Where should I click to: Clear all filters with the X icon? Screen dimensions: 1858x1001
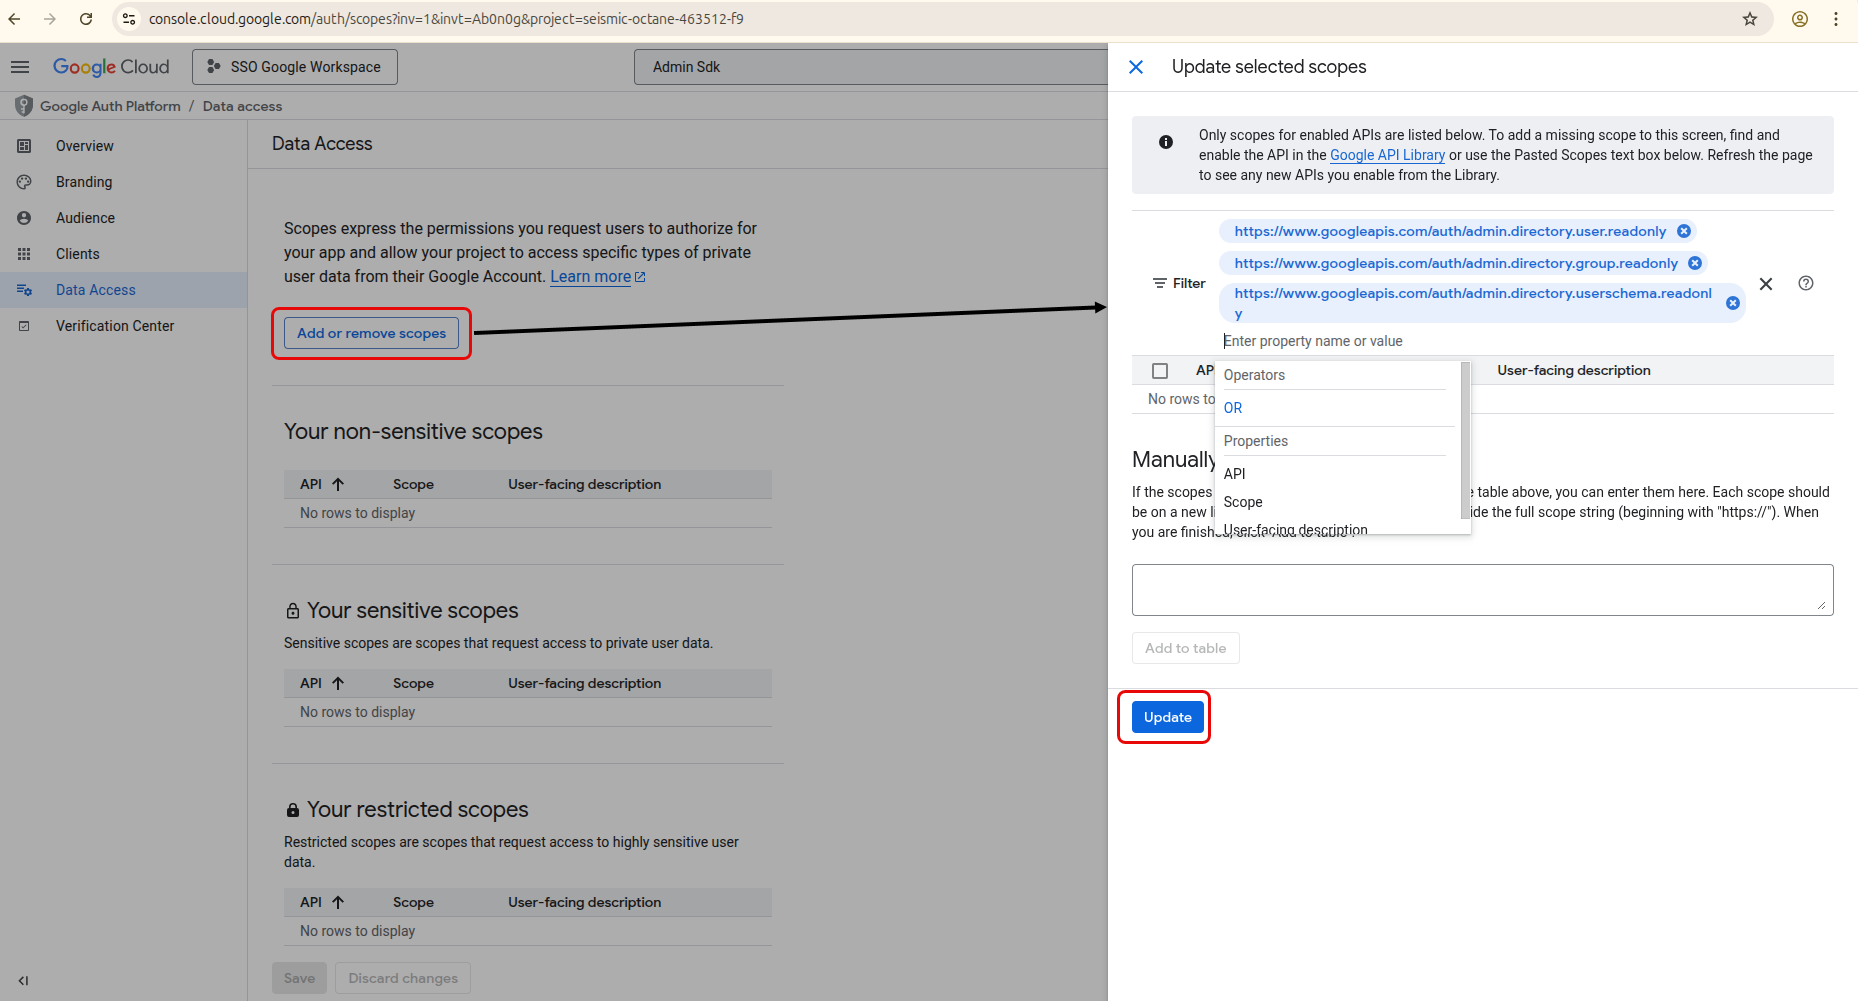click(1766, 284)
